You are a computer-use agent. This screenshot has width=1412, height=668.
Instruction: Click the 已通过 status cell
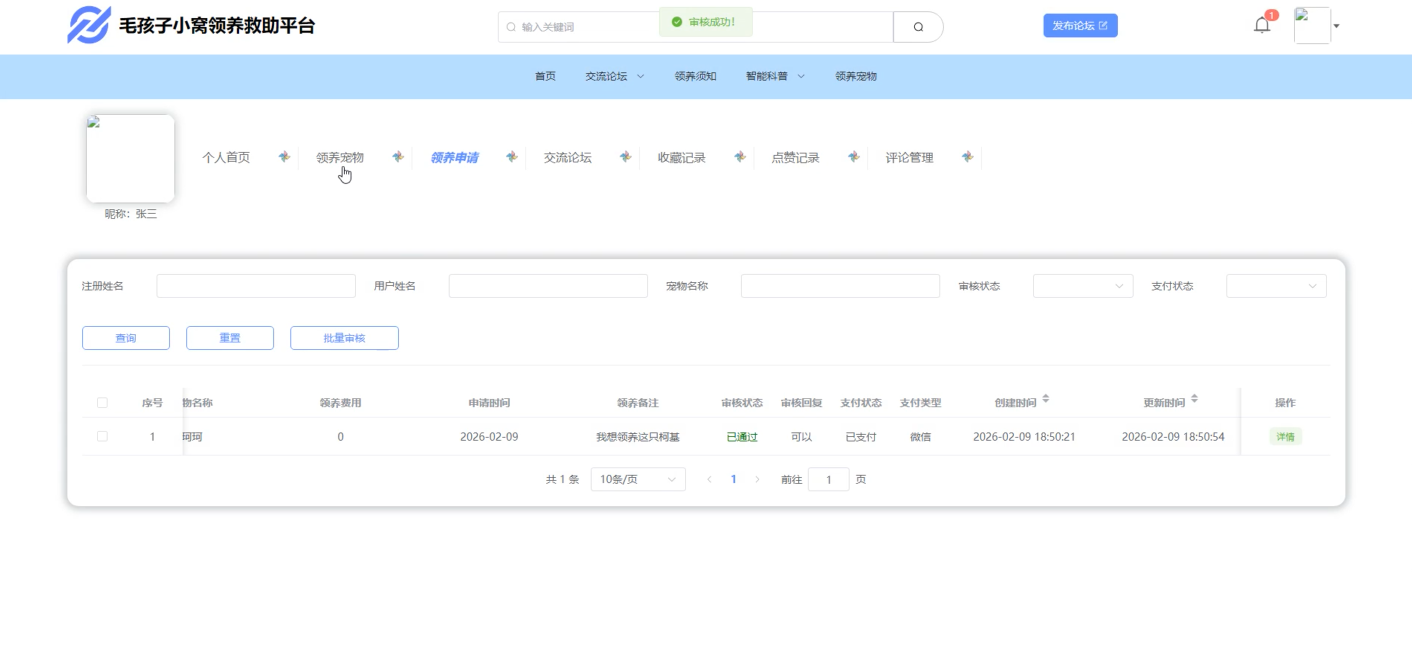coord(742,437)
